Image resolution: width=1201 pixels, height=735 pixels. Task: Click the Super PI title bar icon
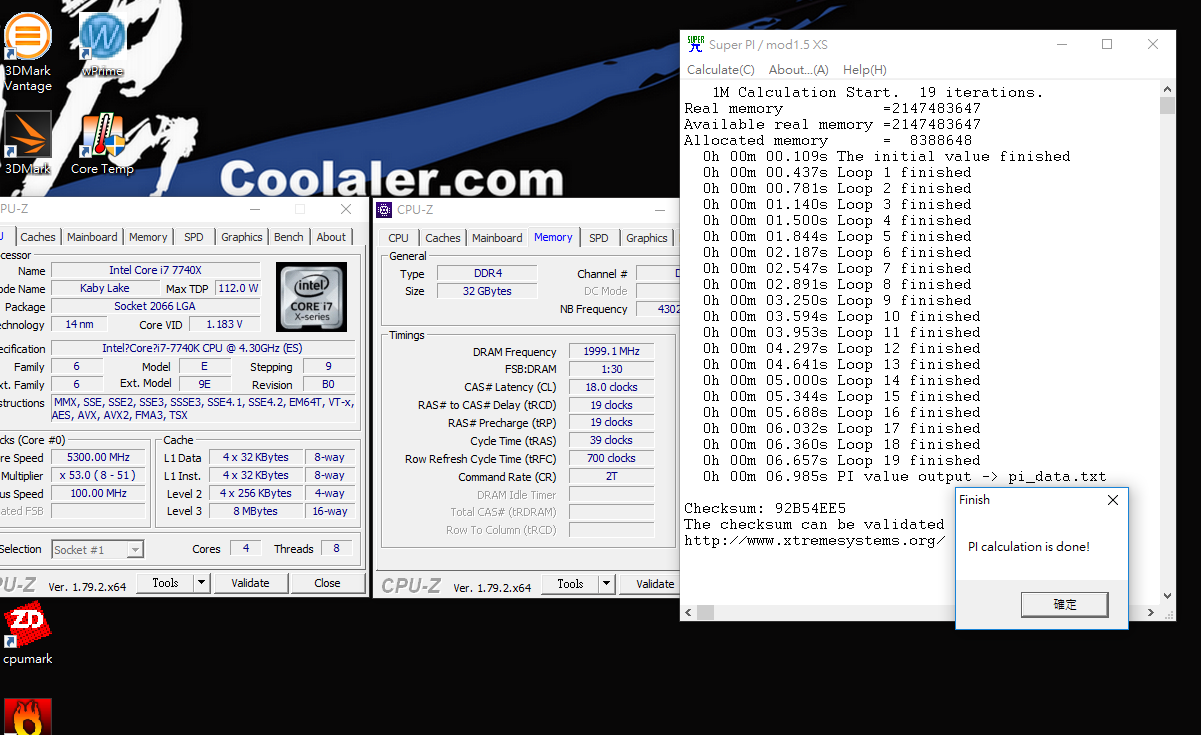tap(695, 44)
